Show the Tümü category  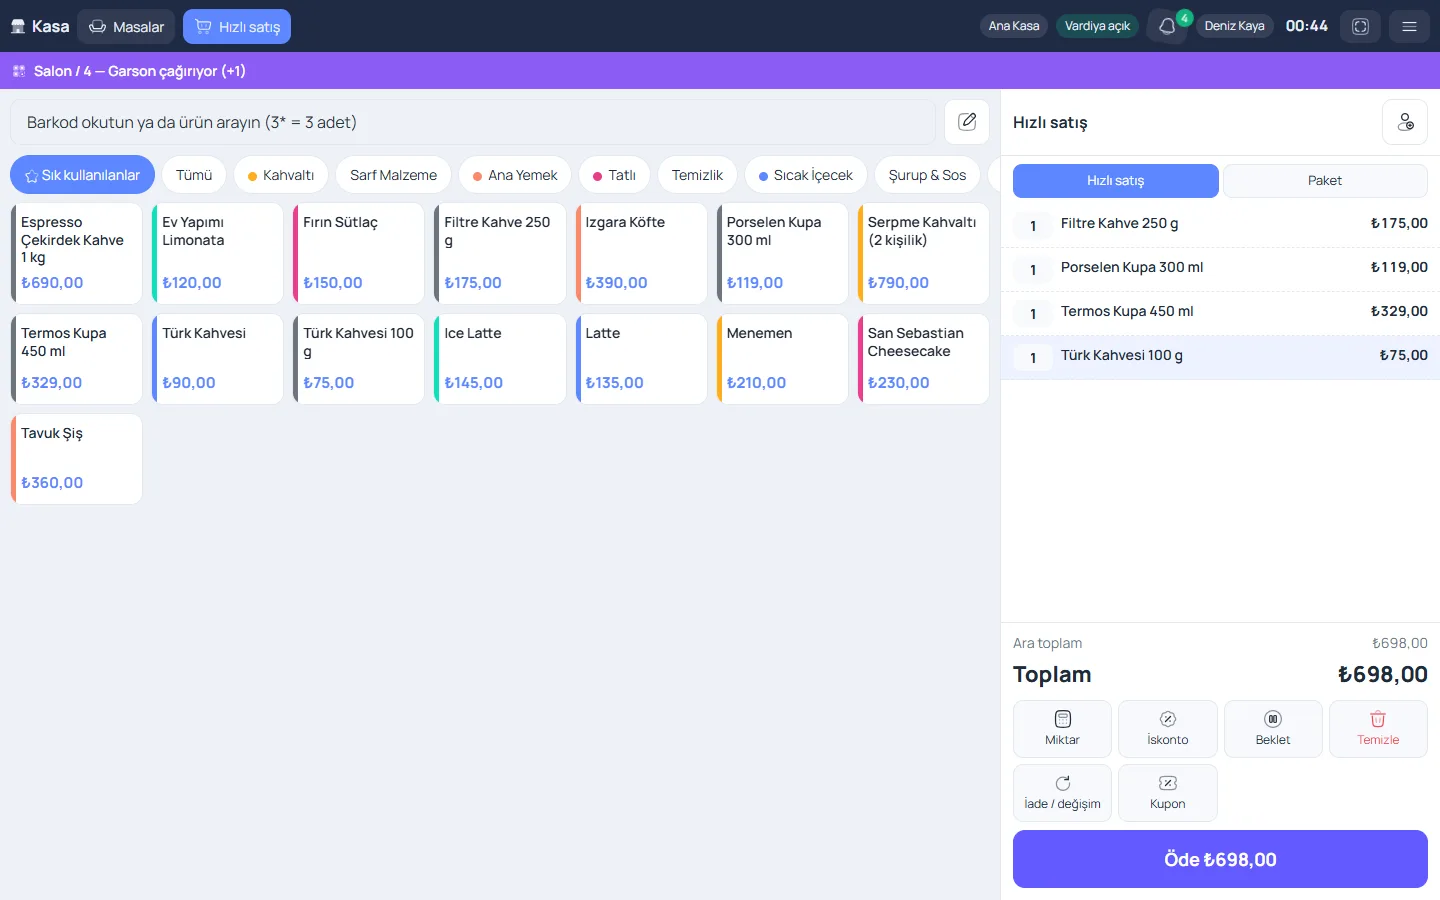(x=194, y=175)
